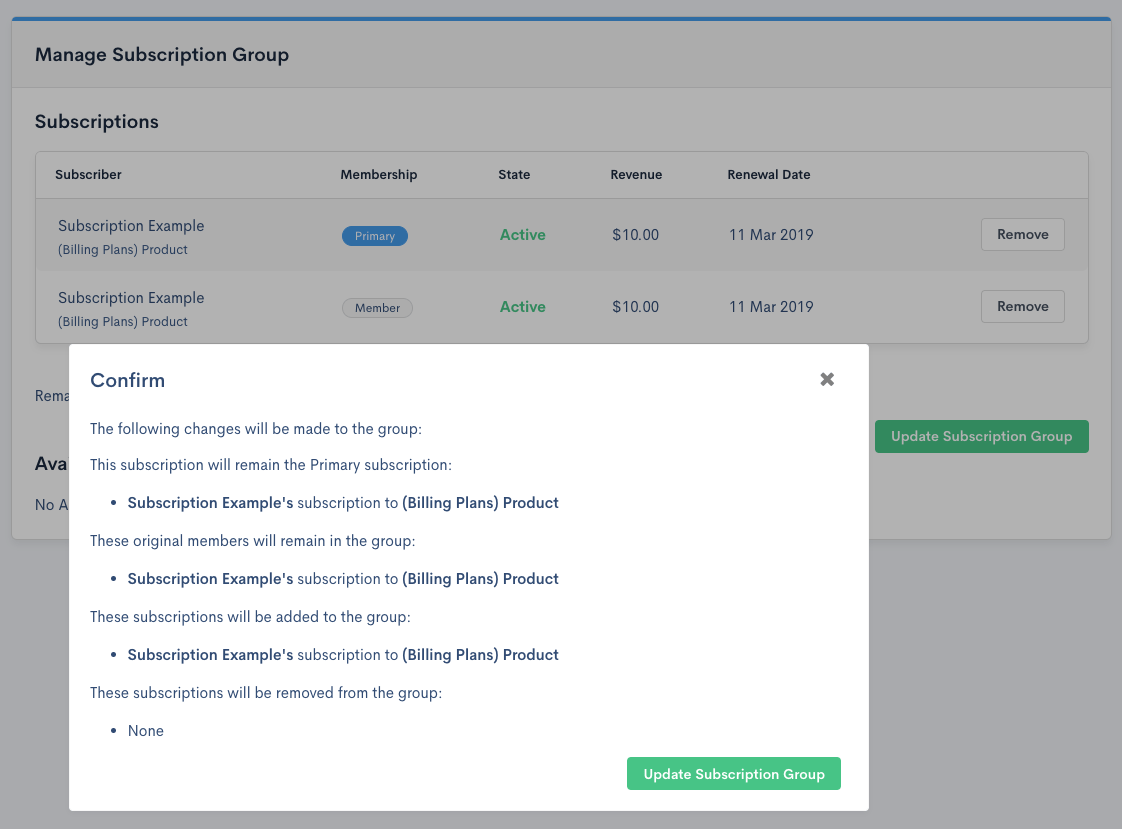Select the Active state of the Primary row
Viewport: 1122px width, 829px height.
[522, 235]
